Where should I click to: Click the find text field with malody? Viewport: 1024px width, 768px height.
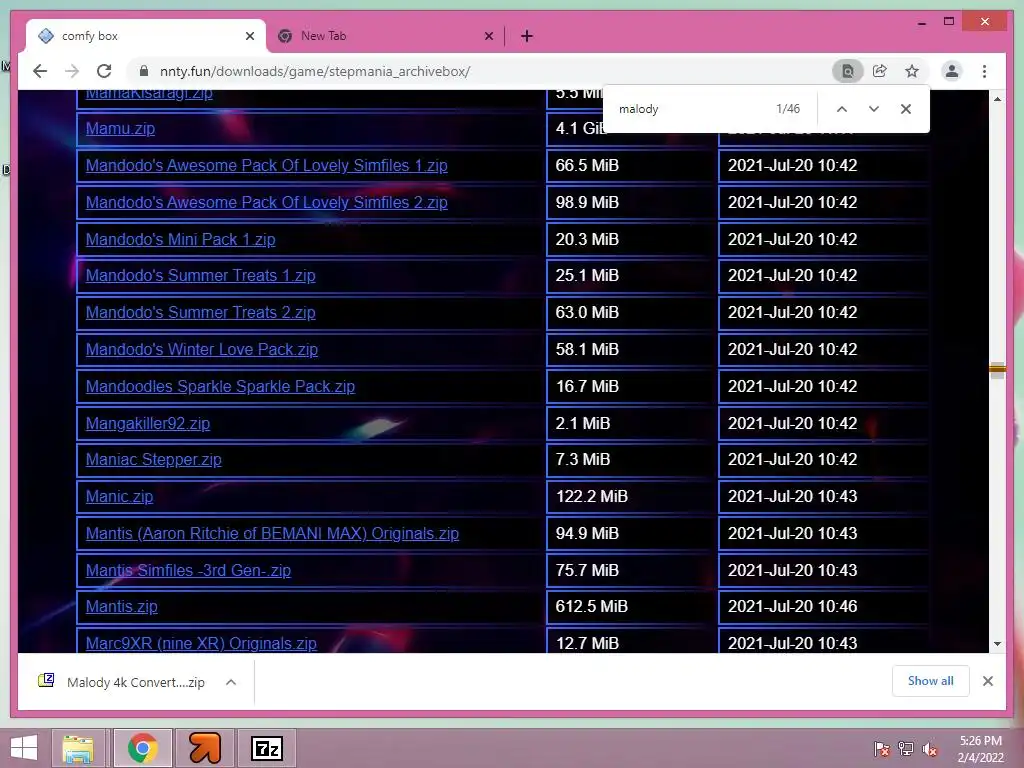tap(691, 109)
